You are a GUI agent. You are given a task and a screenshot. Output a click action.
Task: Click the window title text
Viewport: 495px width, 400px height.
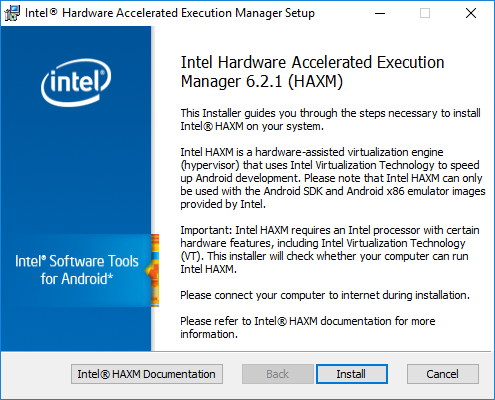[x=170, y=13]
